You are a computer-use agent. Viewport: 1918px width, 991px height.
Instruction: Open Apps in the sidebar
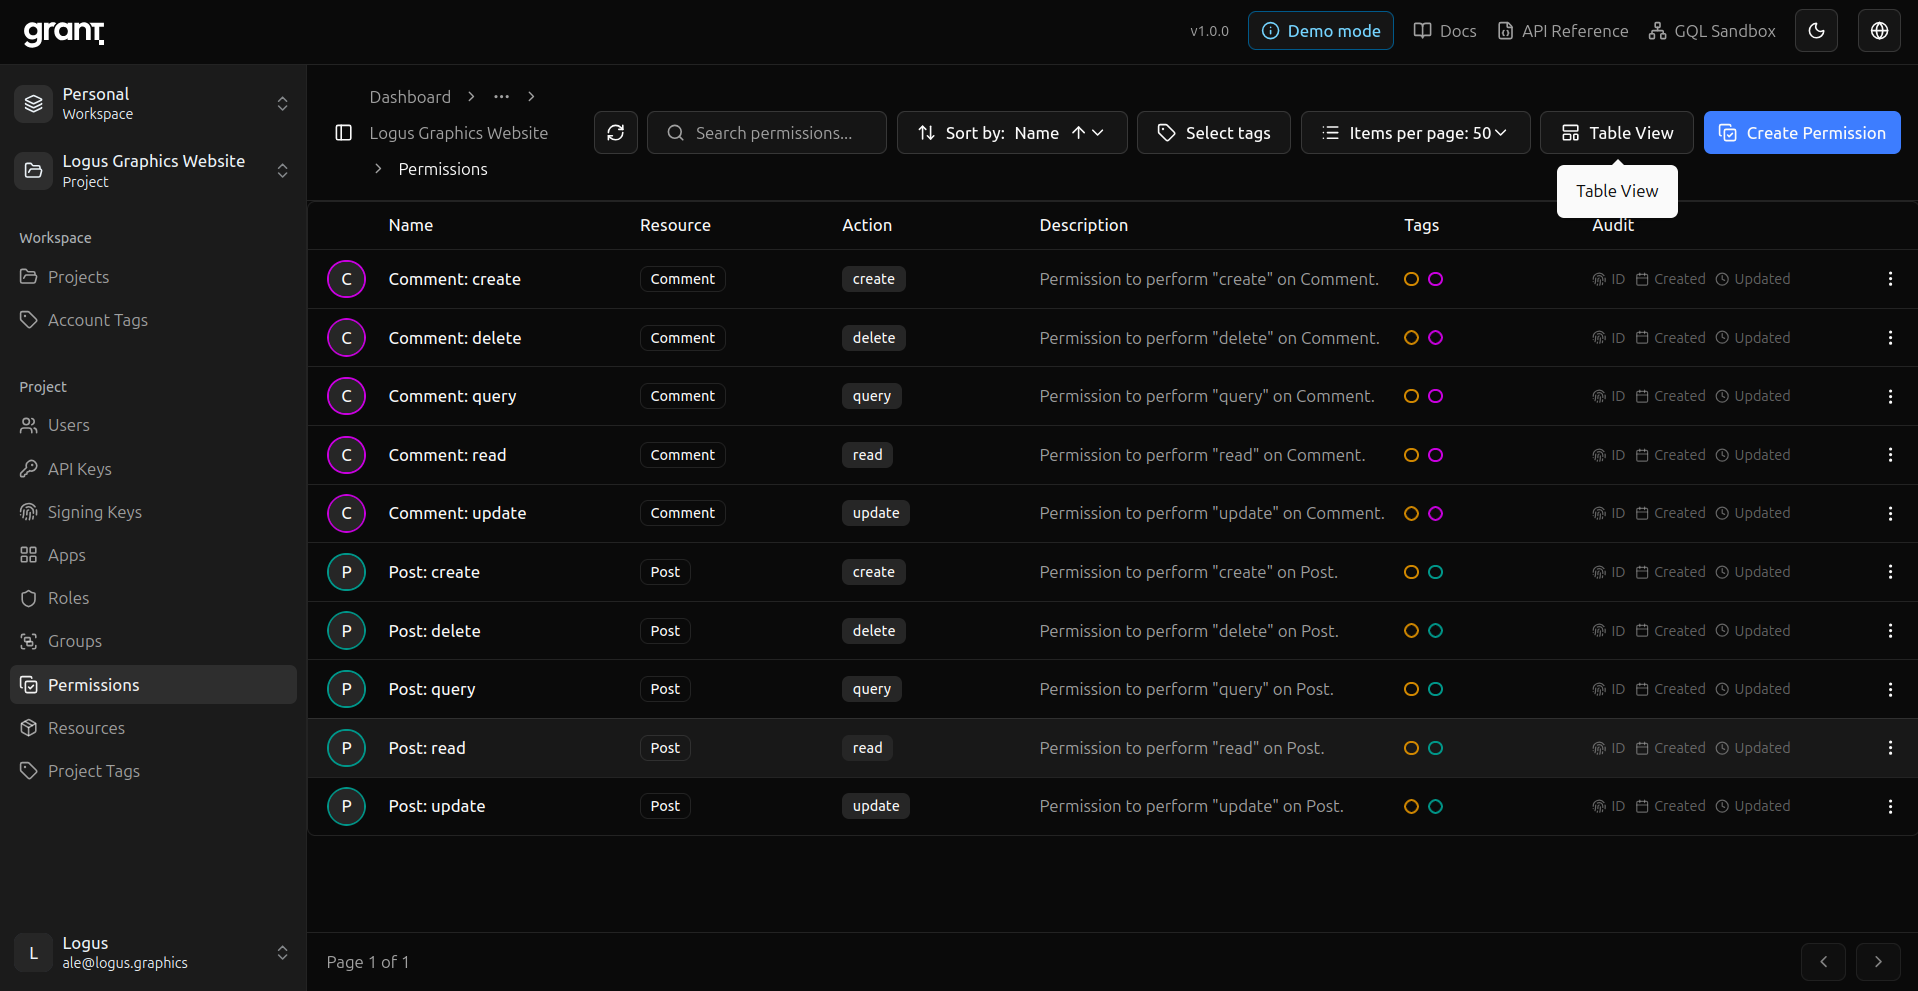coord(153,555)
